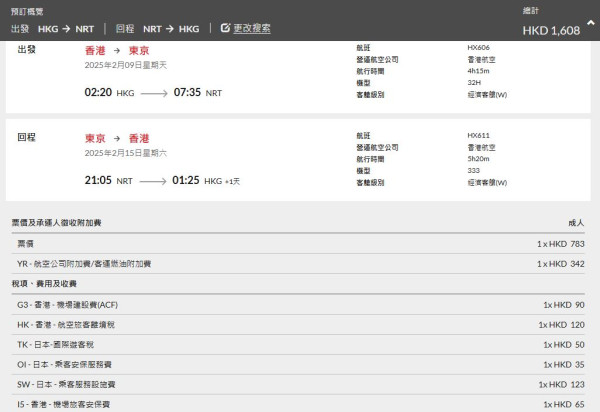Image resolution: width=600 pixels, height=412 pixels.
Task: Click the long arrow between 21:05 and 01:25
Action: coord(153,181)
